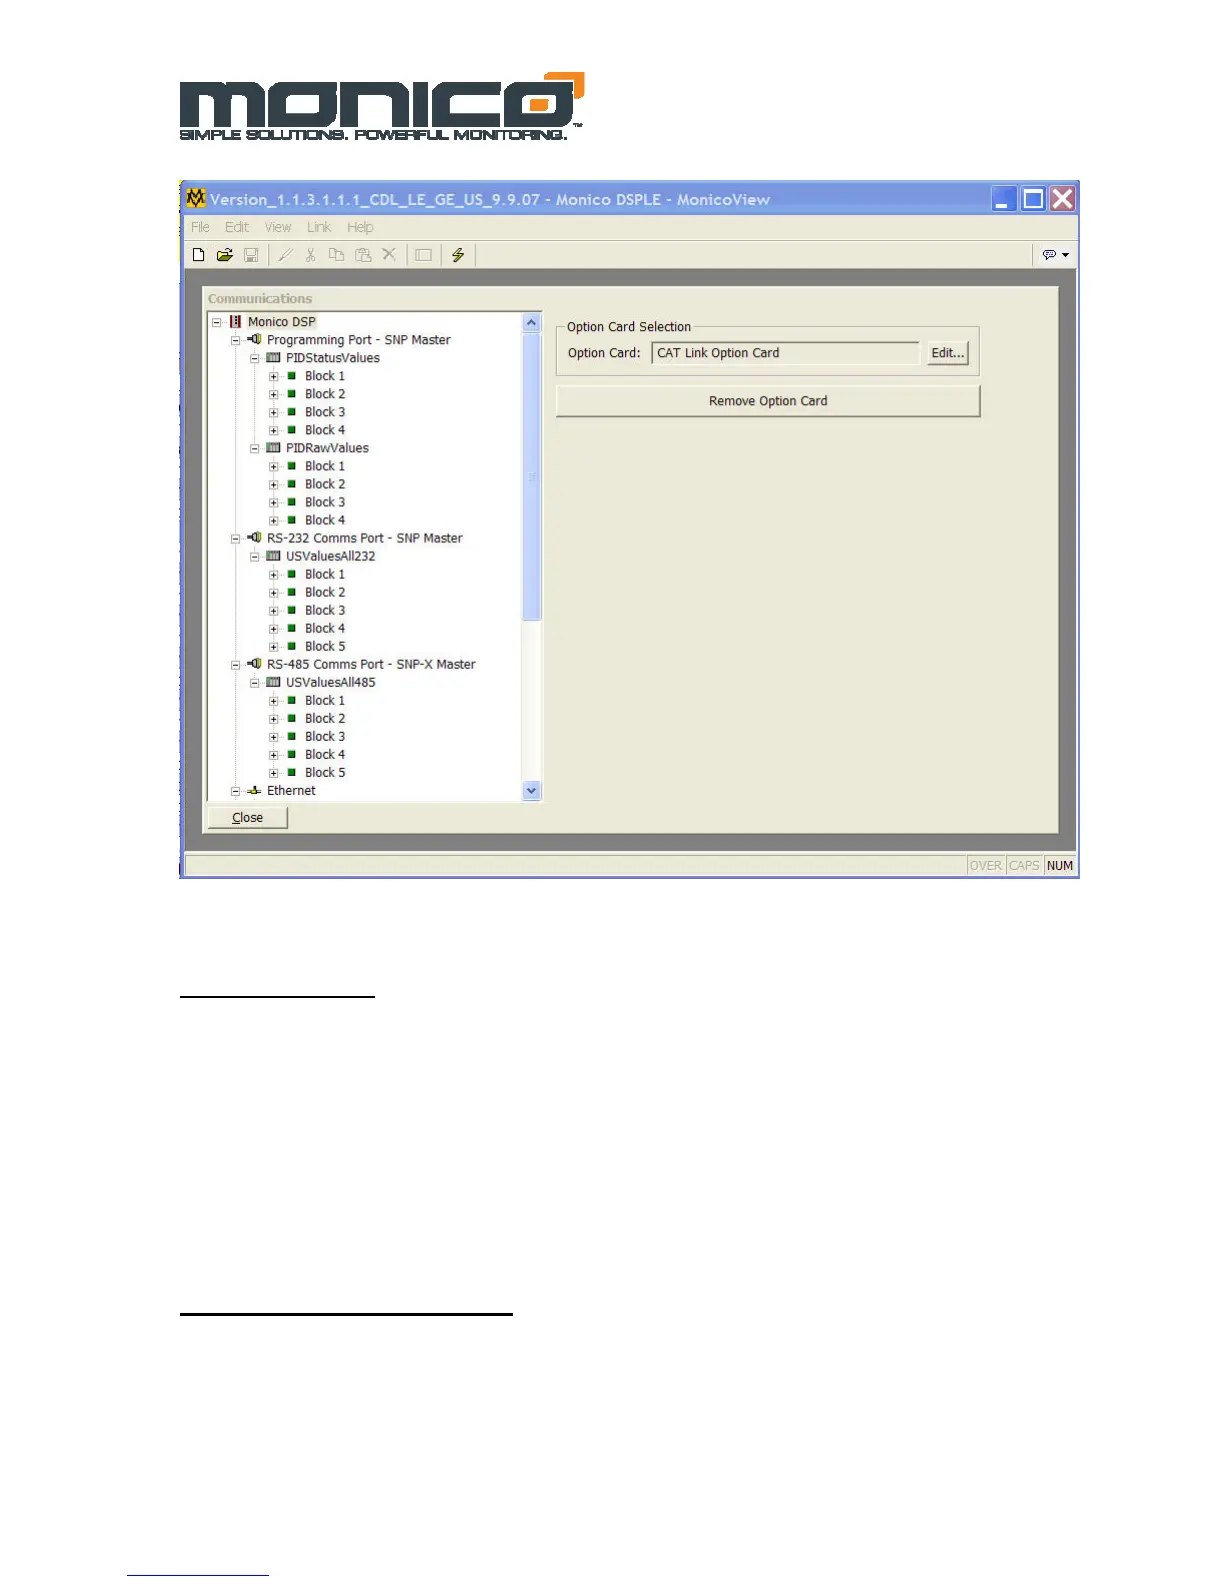
Task: Select the USValuesAll485 table icon
Action: 273,682
